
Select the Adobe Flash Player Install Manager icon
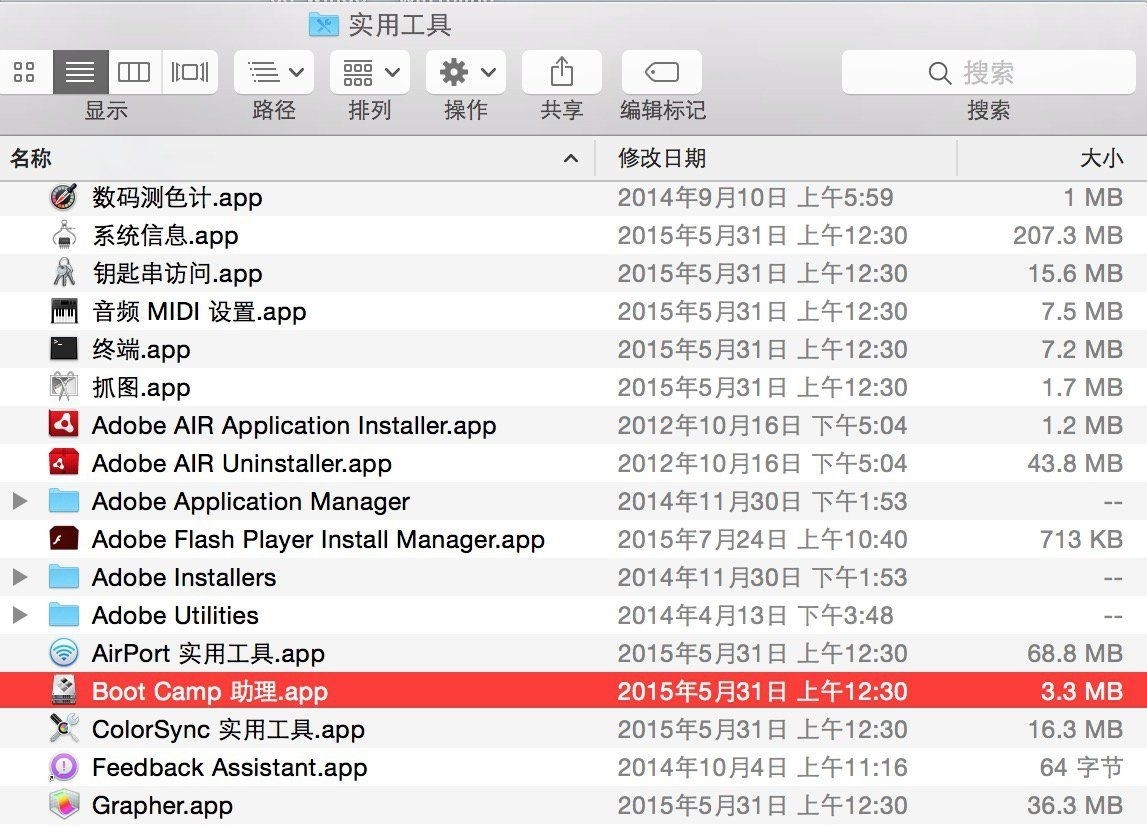64,539
